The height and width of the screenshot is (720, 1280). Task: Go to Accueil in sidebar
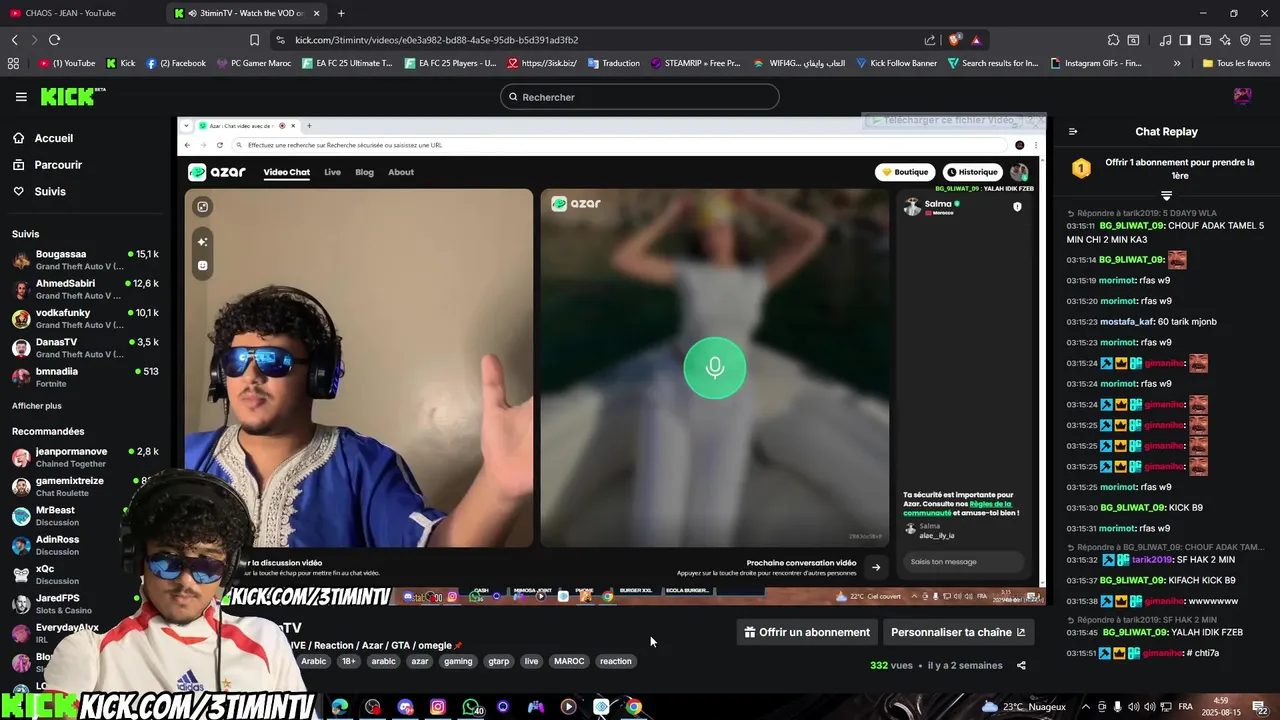point(54,138)
